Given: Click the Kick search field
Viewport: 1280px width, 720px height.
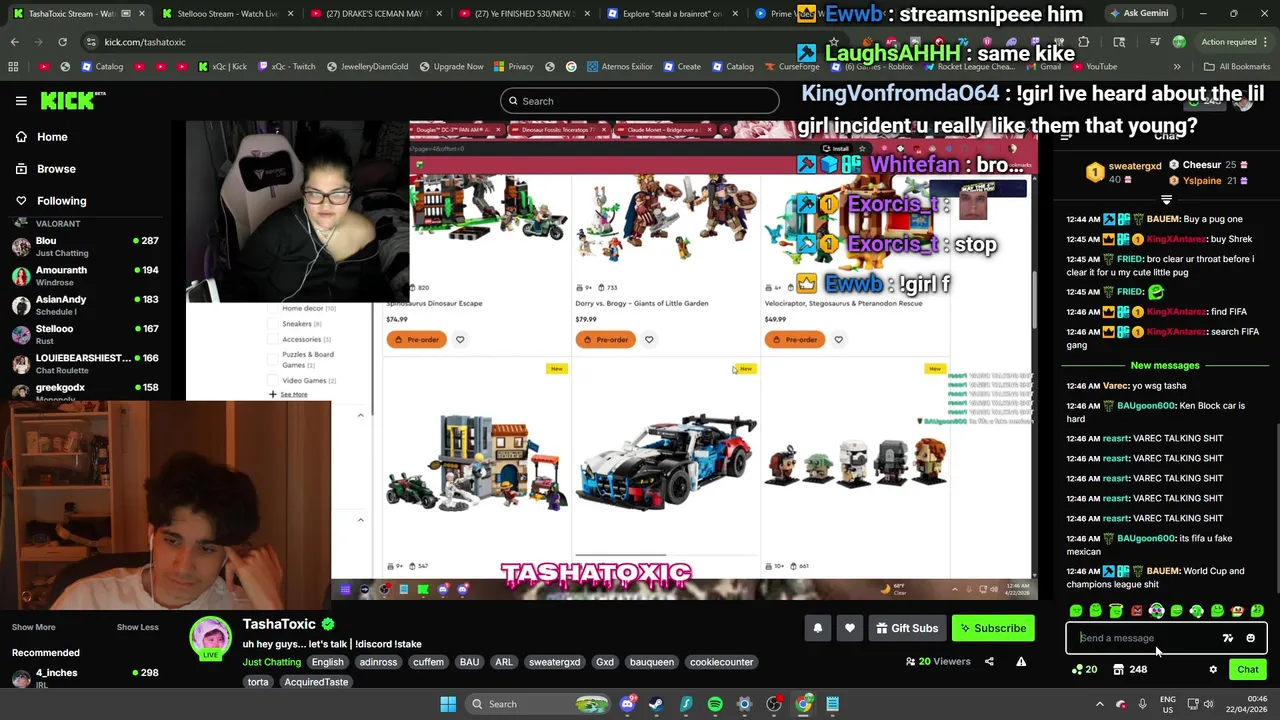Looking at the screenshot, I should (x=640, y=101).
